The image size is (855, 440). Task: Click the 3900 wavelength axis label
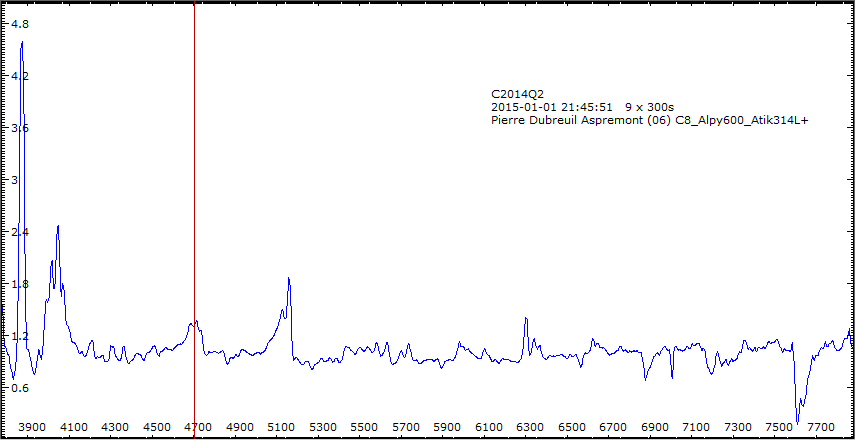pyautogui.click(x=32, y=427)
